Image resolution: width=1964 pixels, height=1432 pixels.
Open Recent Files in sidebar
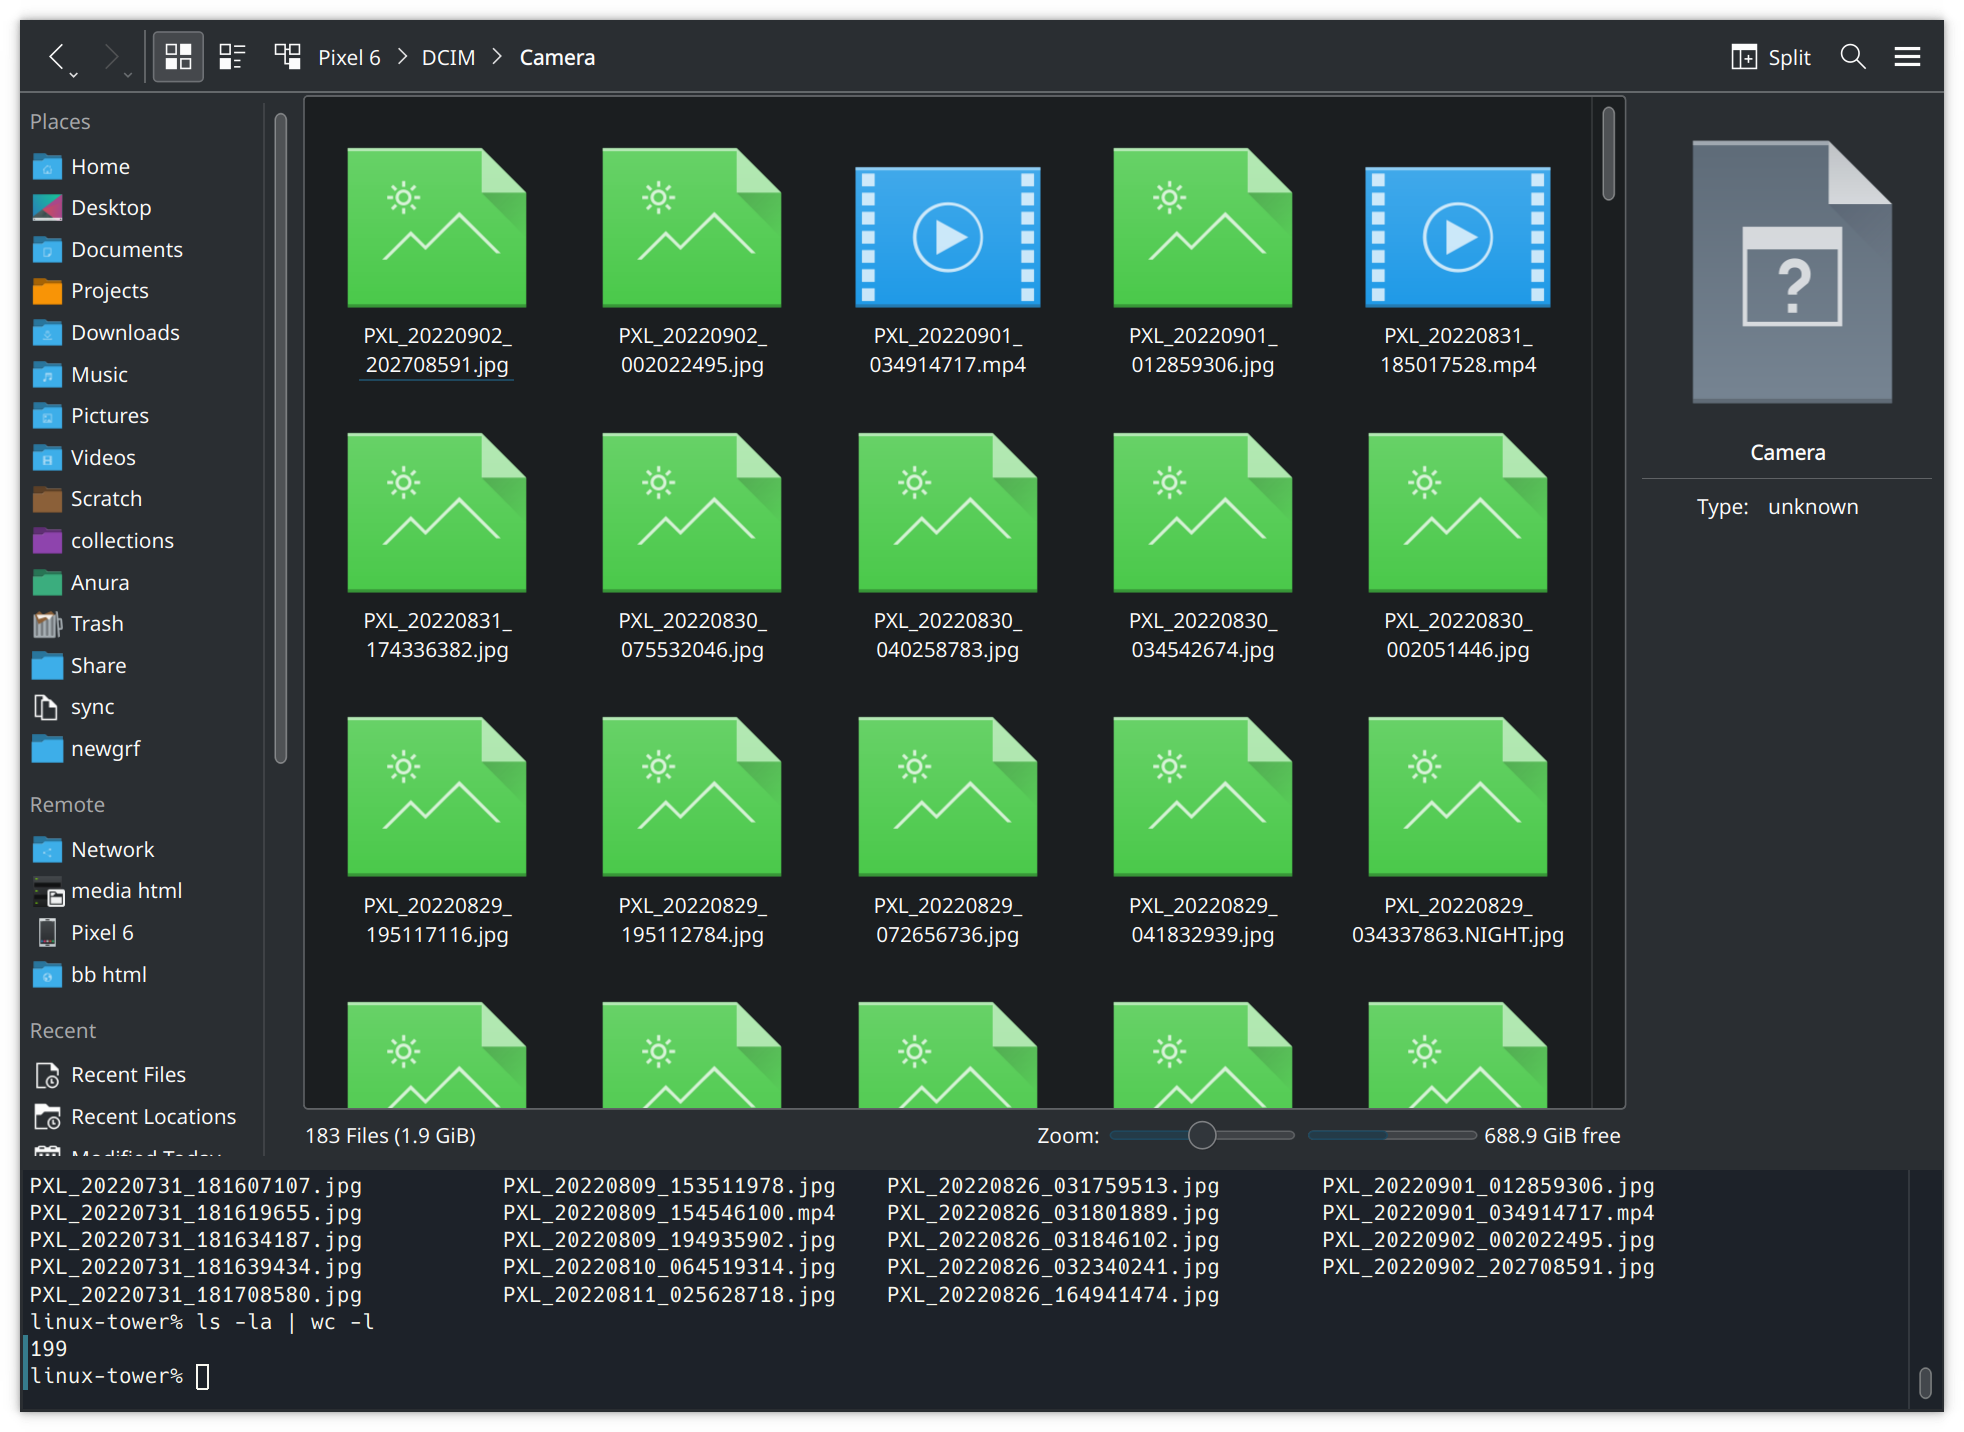pyautogui.click(x=128, y=1075)
